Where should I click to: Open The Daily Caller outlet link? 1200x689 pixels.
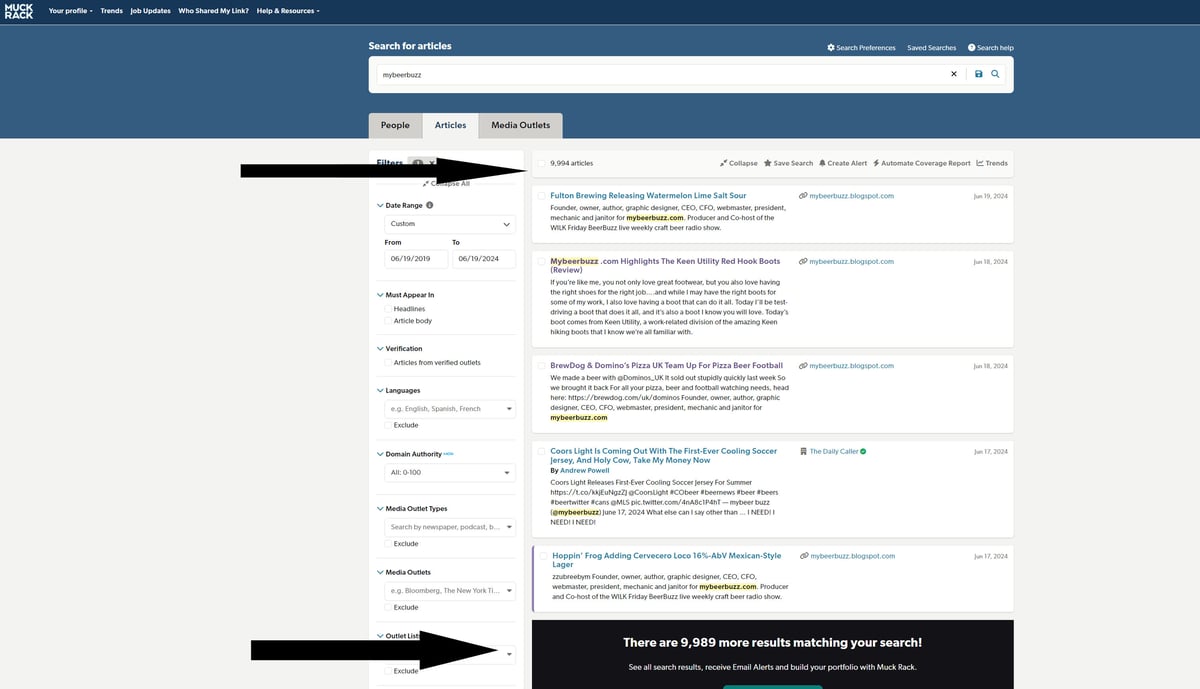[834, 451]
